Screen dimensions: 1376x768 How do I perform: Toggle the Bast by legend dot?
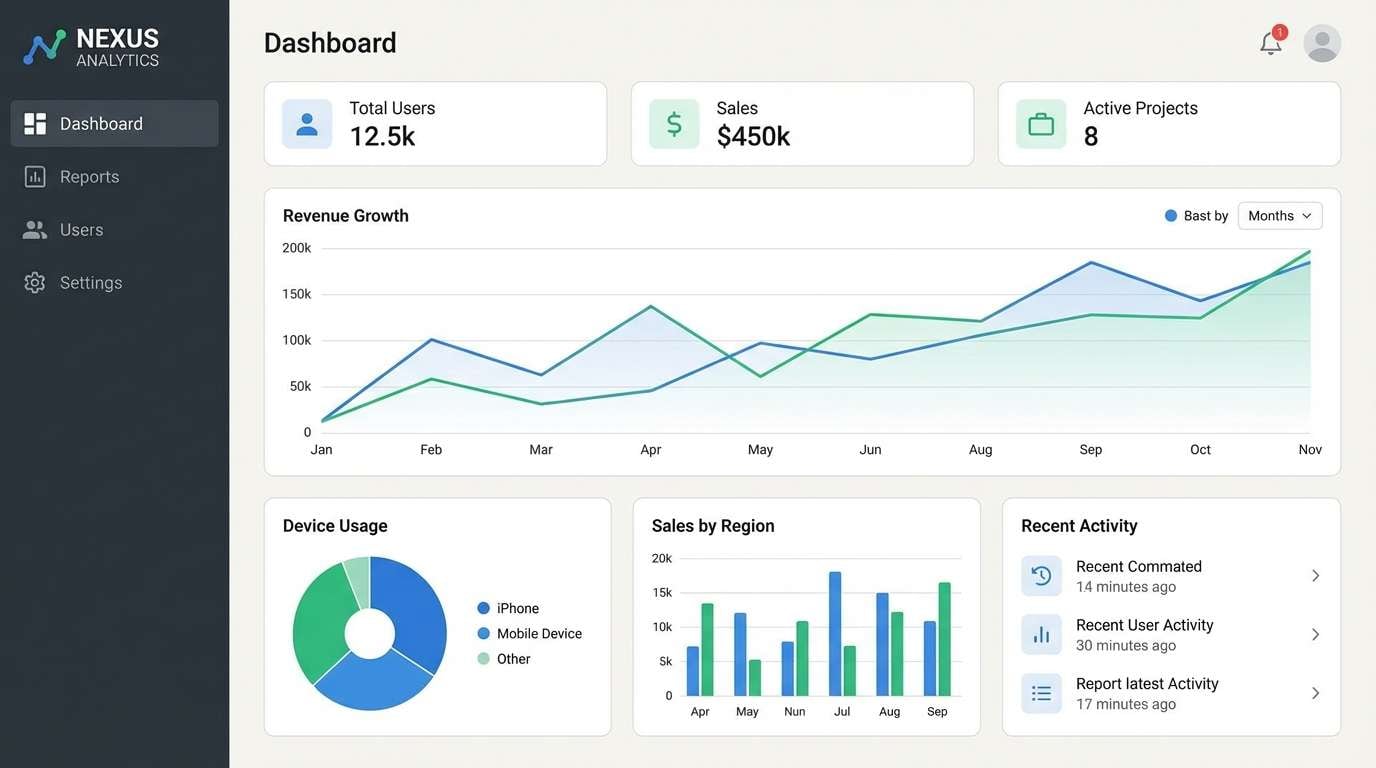[x=1169, y=215]
